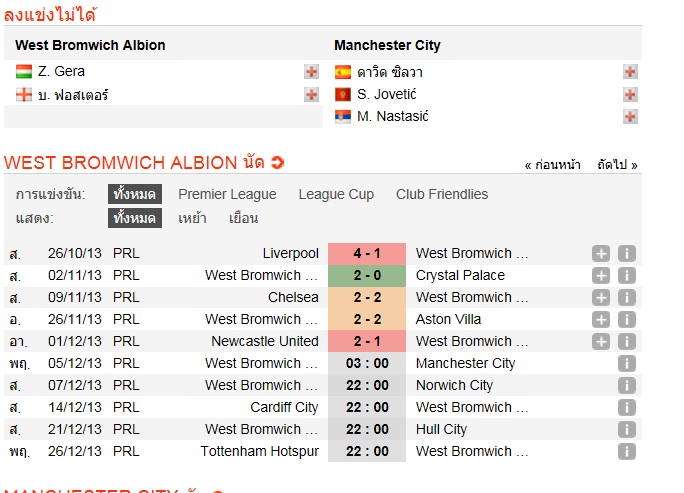Click the 4 - 1 score box
The height and width of the screenshot is (493, 684).
click(367, 254)
